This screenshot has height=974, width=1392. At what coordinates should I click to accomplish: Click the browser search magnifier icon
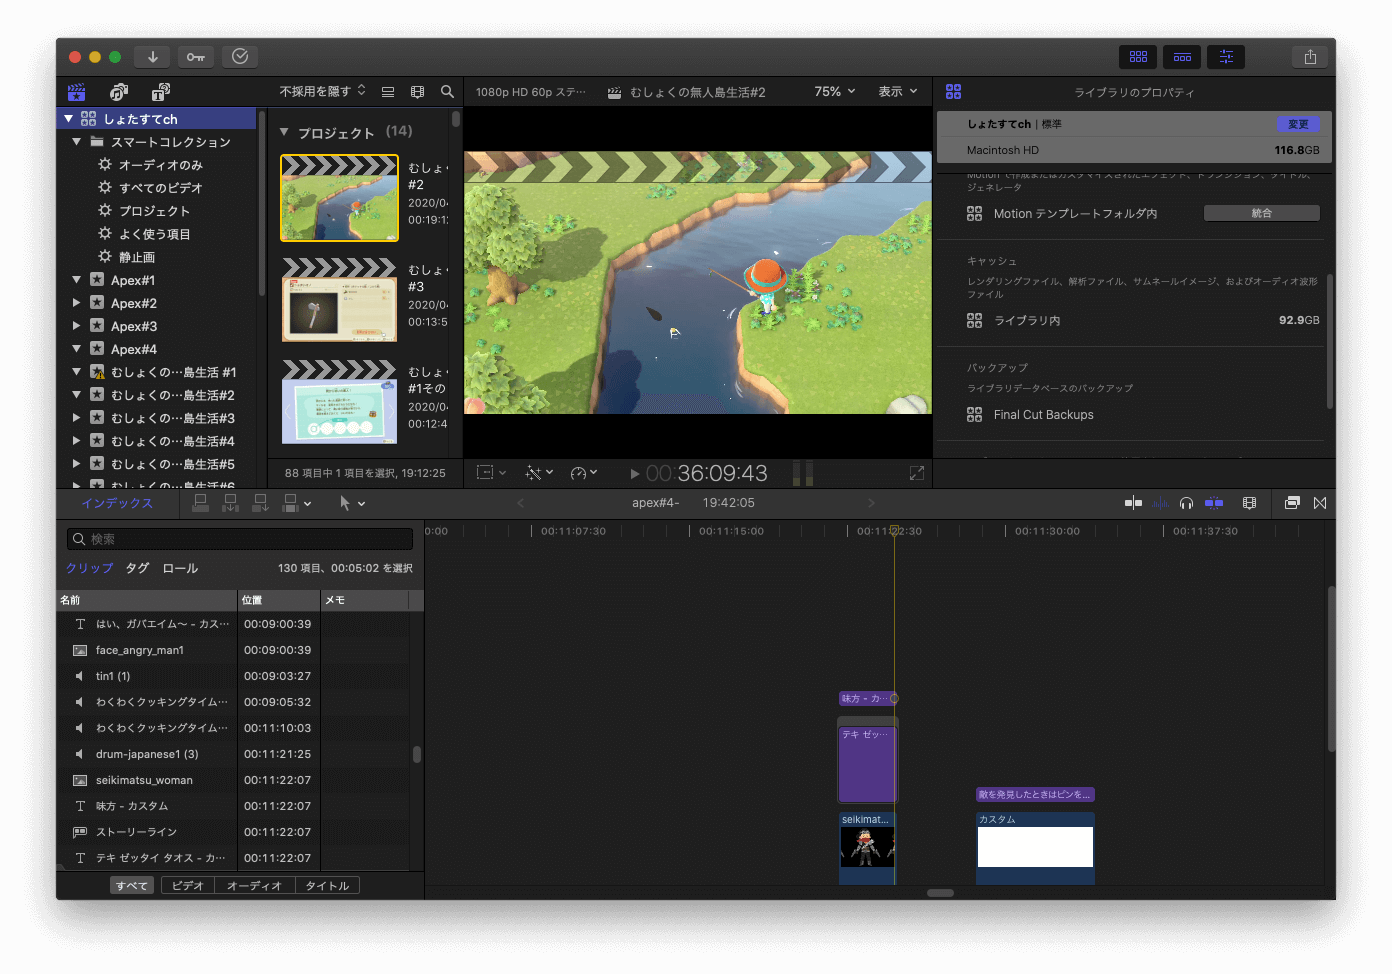[447, 91]
